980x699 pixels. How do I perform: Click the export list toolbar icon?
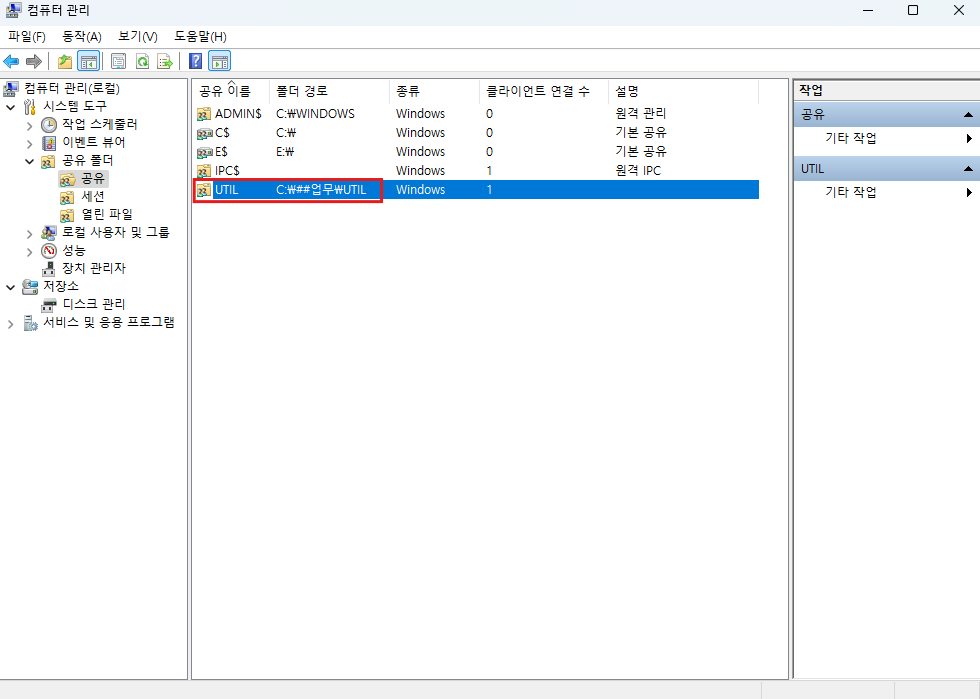(165, 61)
